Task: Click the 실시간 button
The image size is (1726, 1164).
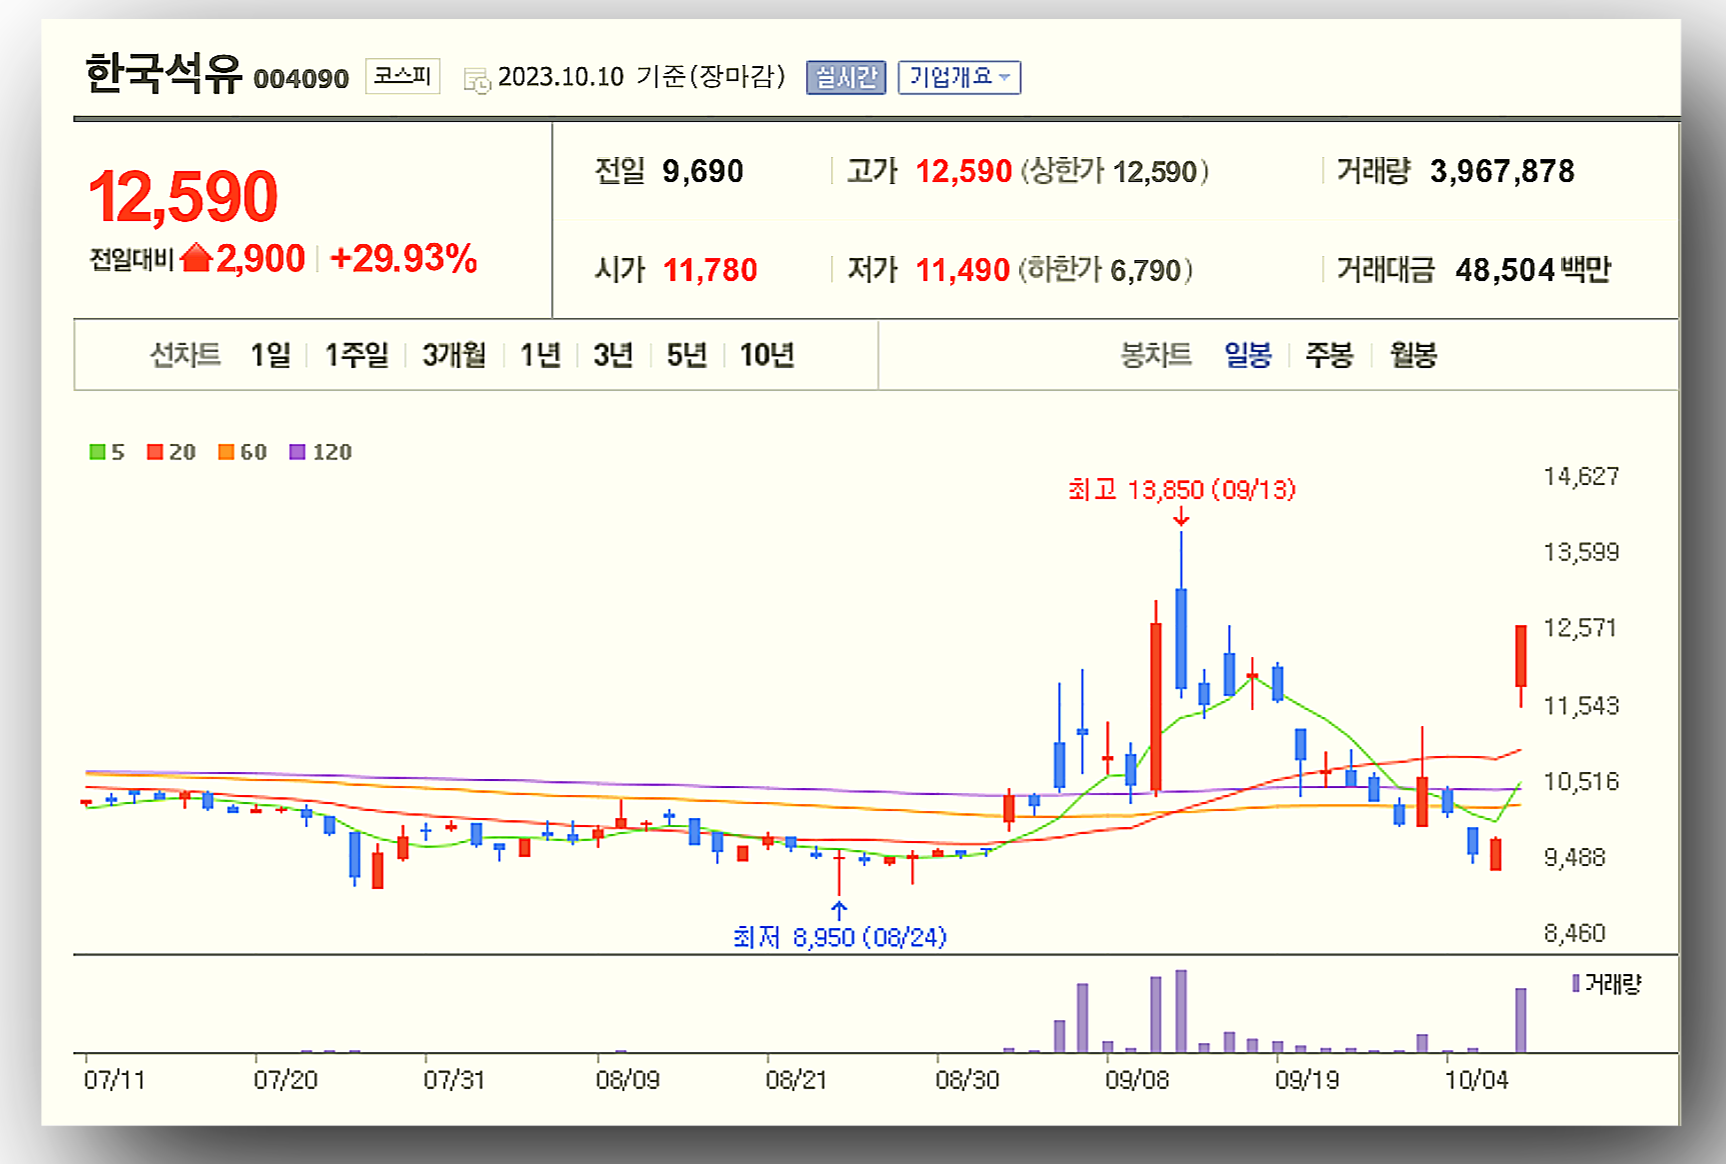Action: coord(846,77)
